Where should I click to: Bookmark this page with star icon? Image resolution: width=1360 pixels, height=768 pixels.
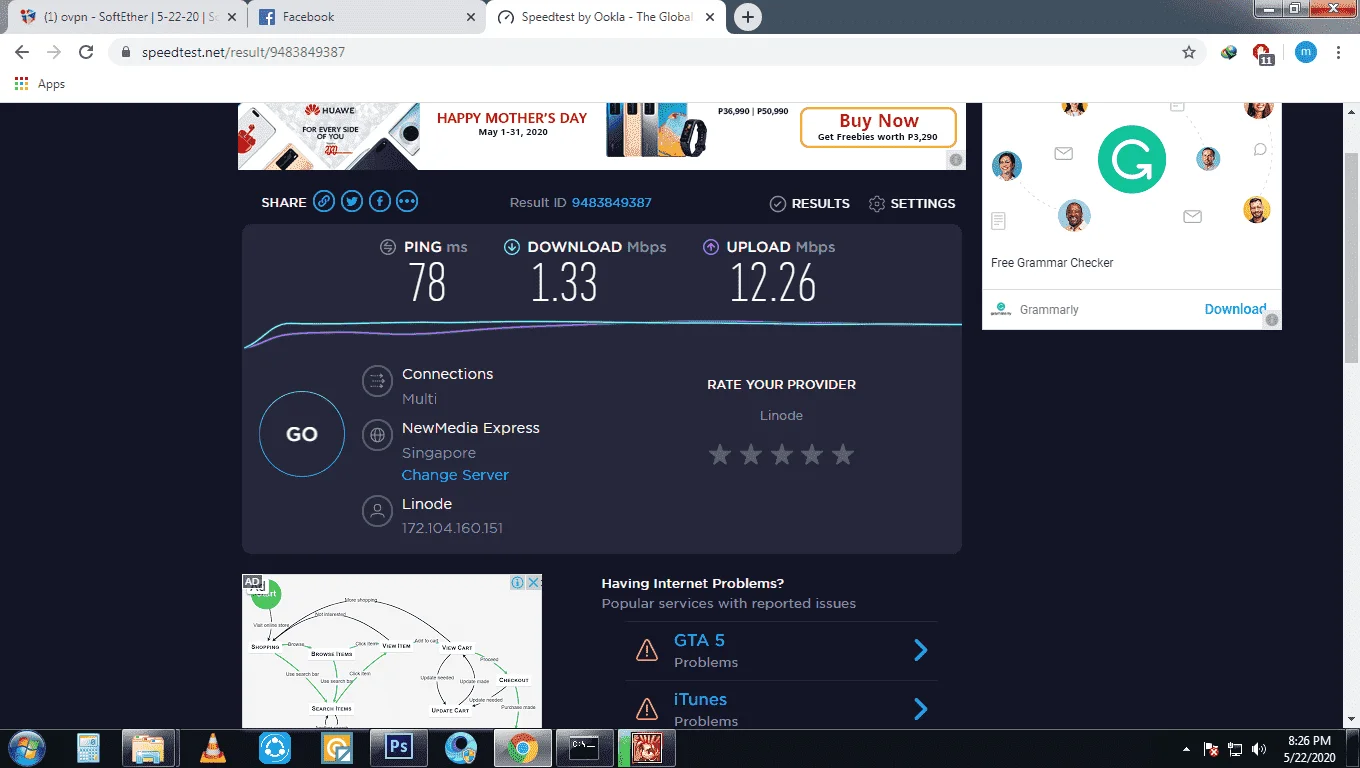point(1189,52)
